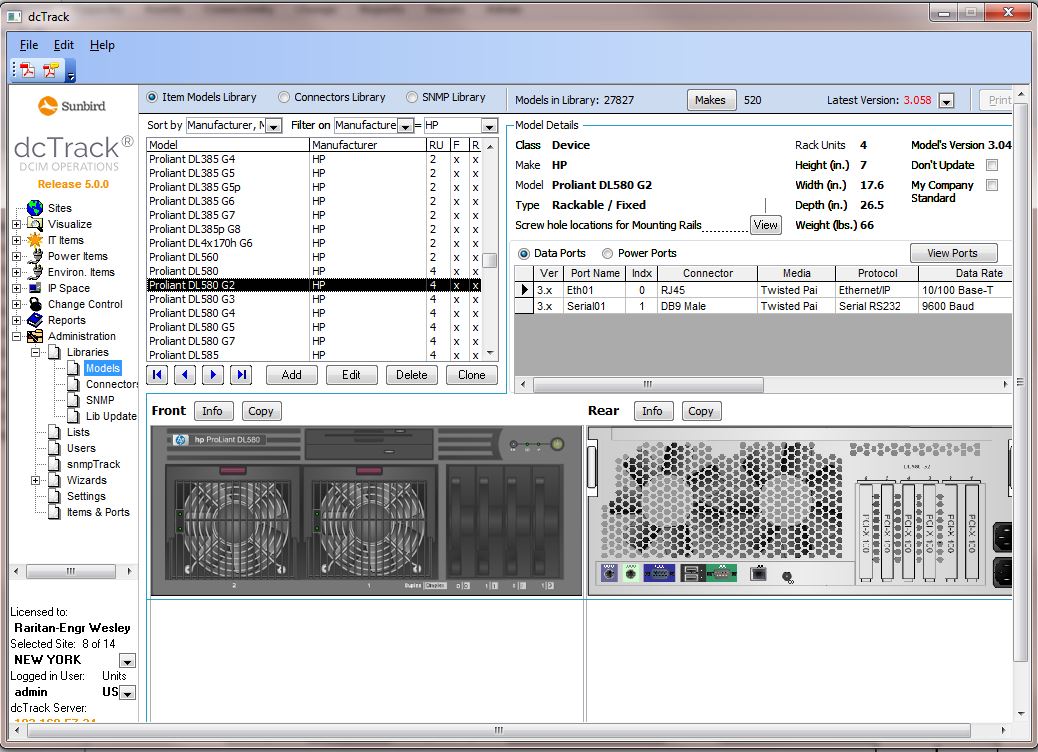Click the Users page icon
This screenshot has width=1038, height=752.
point(55,448)
